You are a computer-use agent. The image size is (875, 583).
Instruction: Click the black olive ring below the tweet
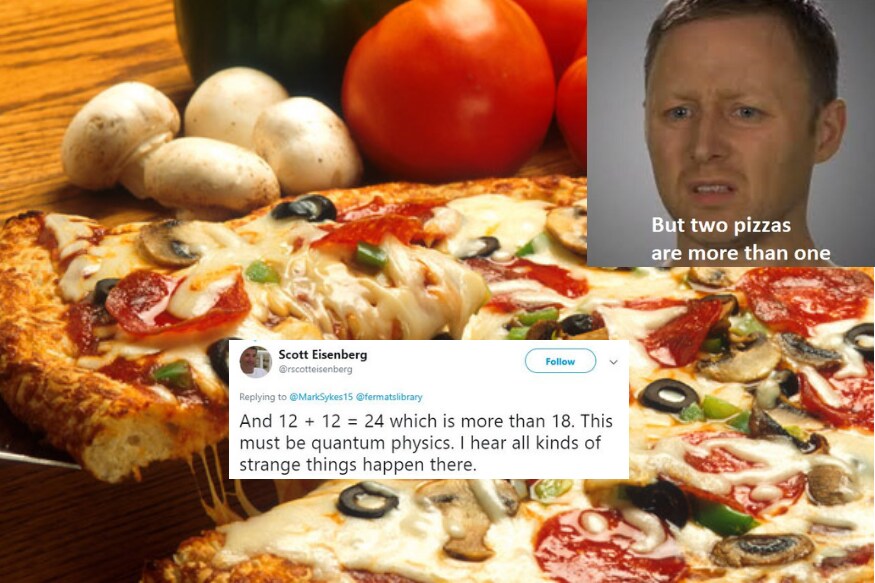pyautogui.click(x=367, y=500)
